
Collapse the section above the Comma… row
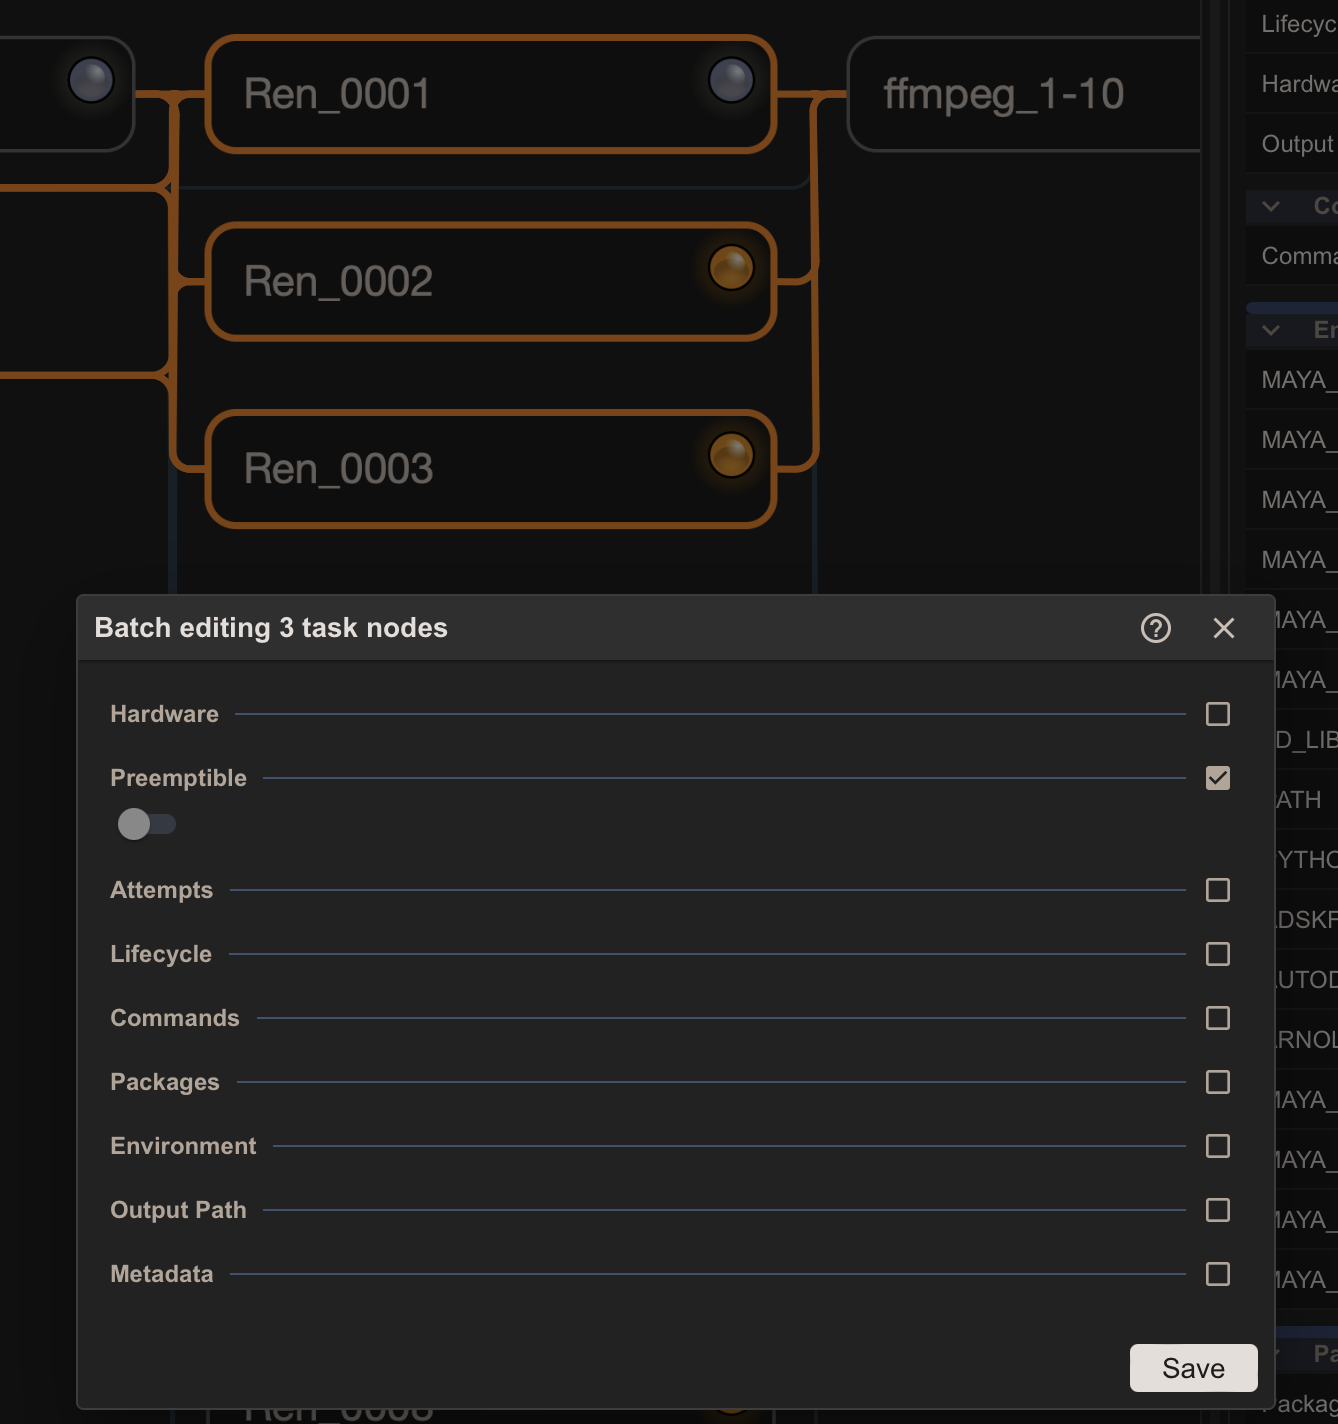(1271, 206)
